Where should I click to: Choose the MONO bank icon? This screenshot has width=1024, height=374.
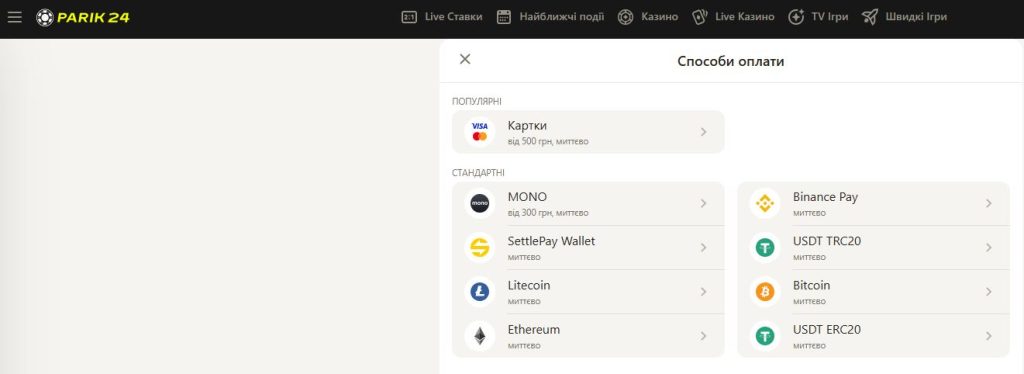(x=479, y=204)
